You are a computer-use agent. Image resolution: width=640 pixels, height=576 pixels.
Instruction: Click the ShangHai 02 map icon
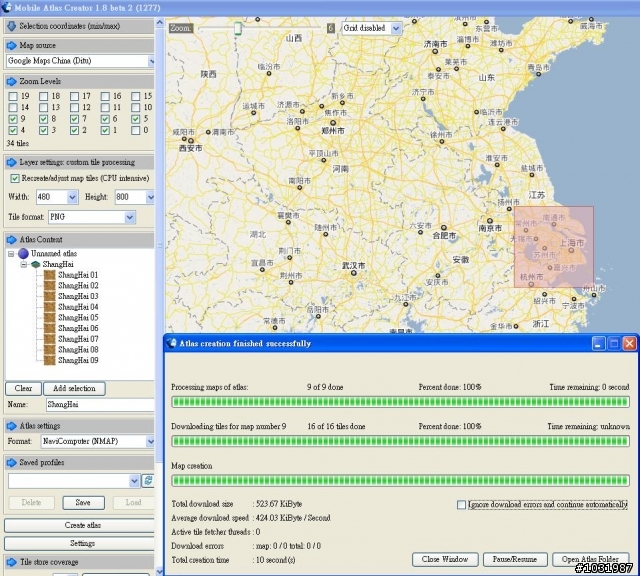pos(49,285)
